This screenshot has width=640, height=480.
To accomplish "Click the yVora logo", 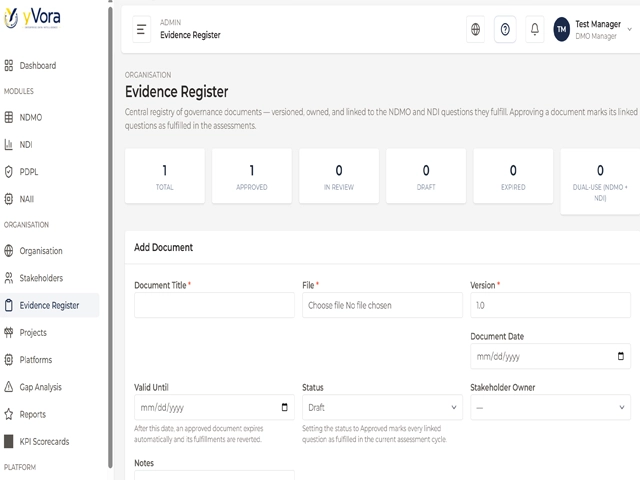I will click(x=32, y=18).
